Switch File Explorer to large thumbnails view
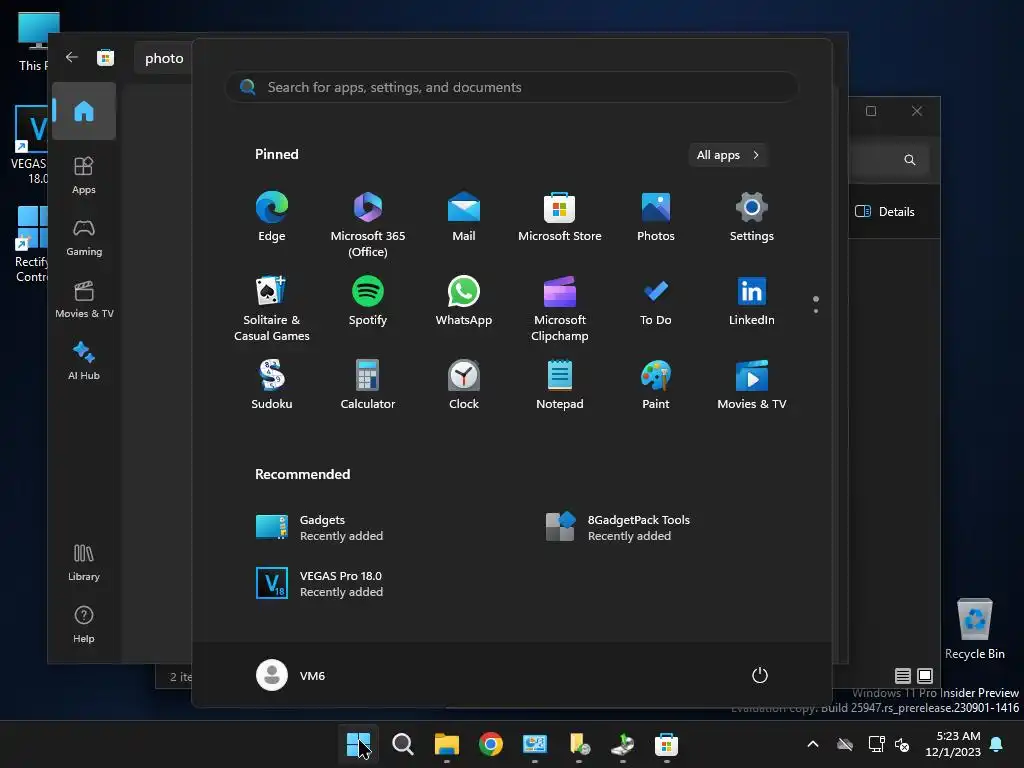Screen dimensions: 1024x768 925,676
